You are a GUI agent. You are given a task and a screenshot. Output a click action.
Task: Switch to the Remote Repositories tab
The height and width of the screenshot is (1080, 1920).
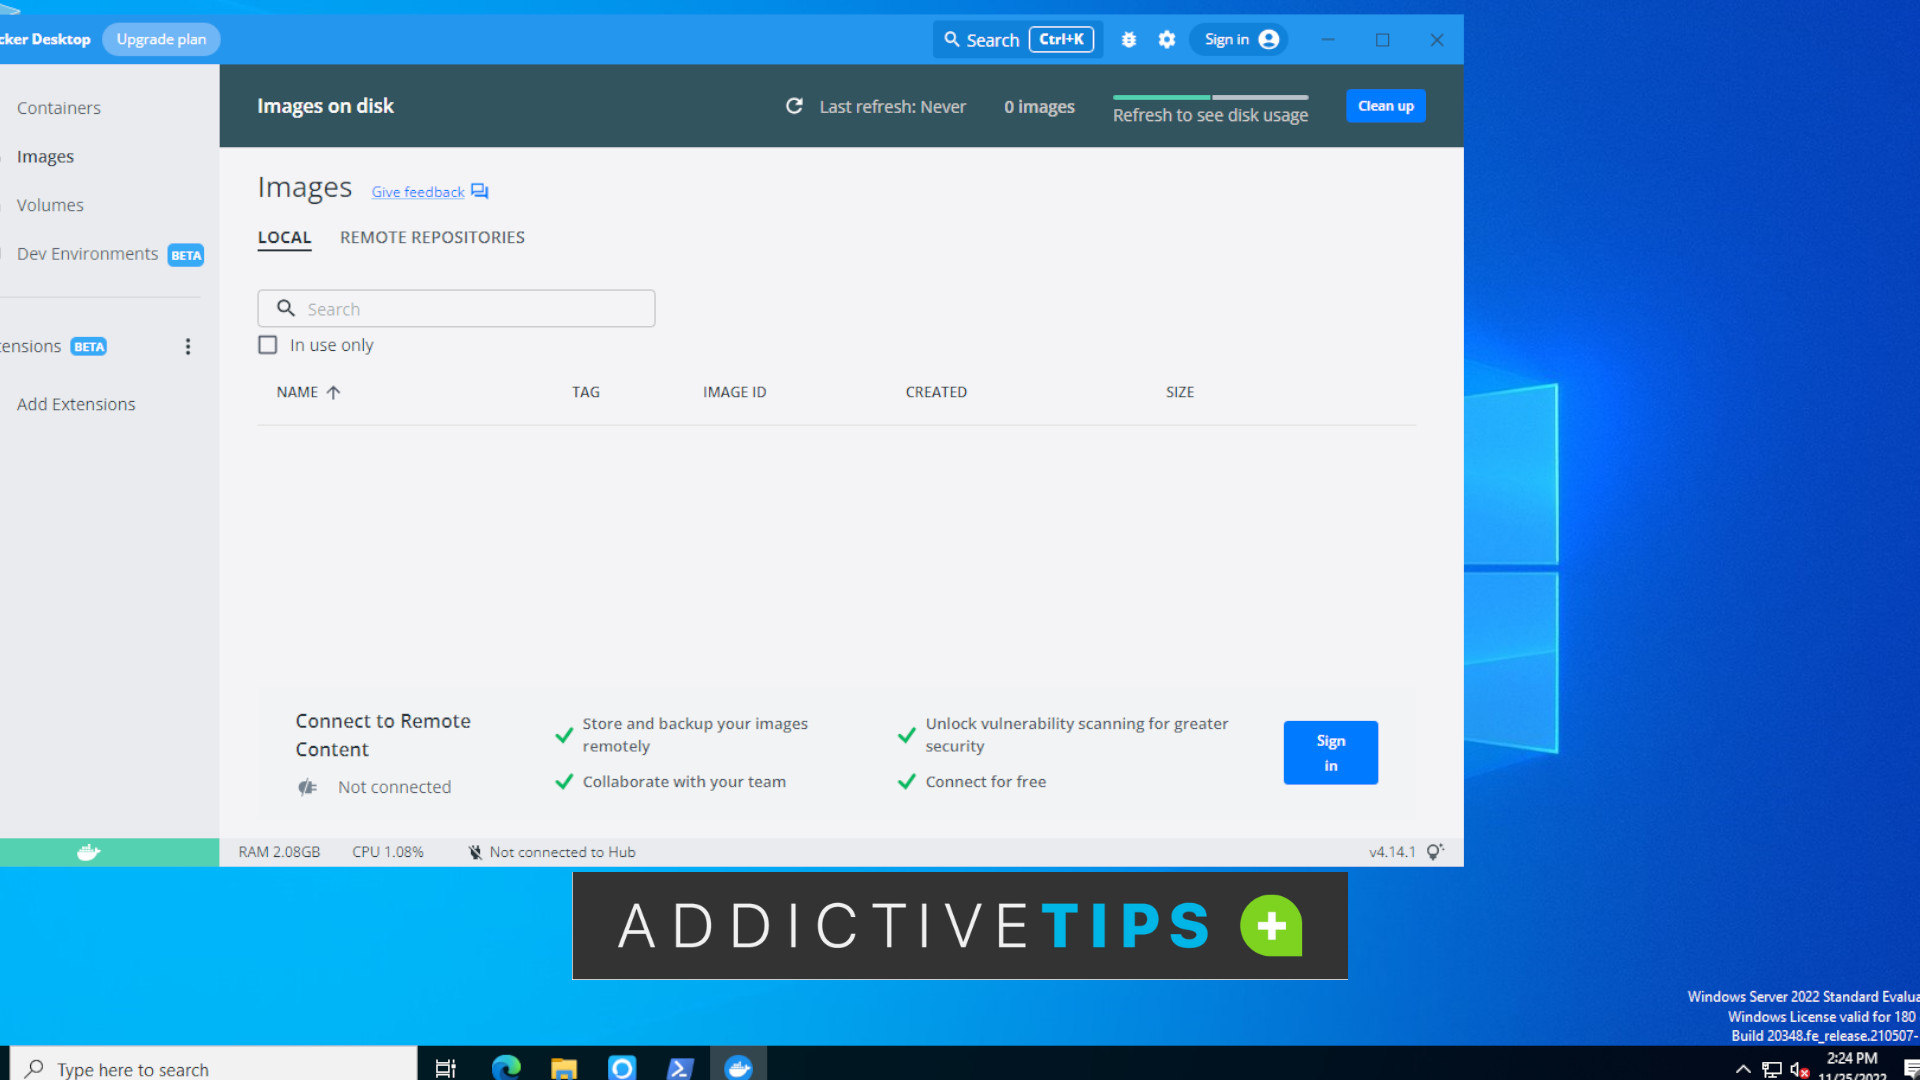pyautogui.click(x=432, y=237)
